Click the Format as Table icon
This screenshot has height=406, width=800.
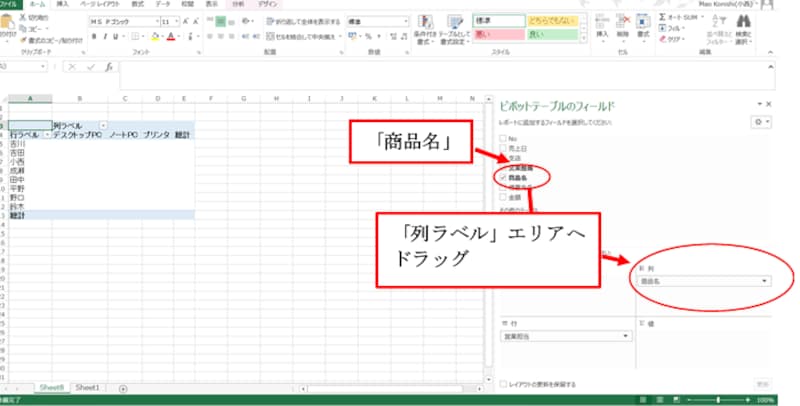[454, 28]
